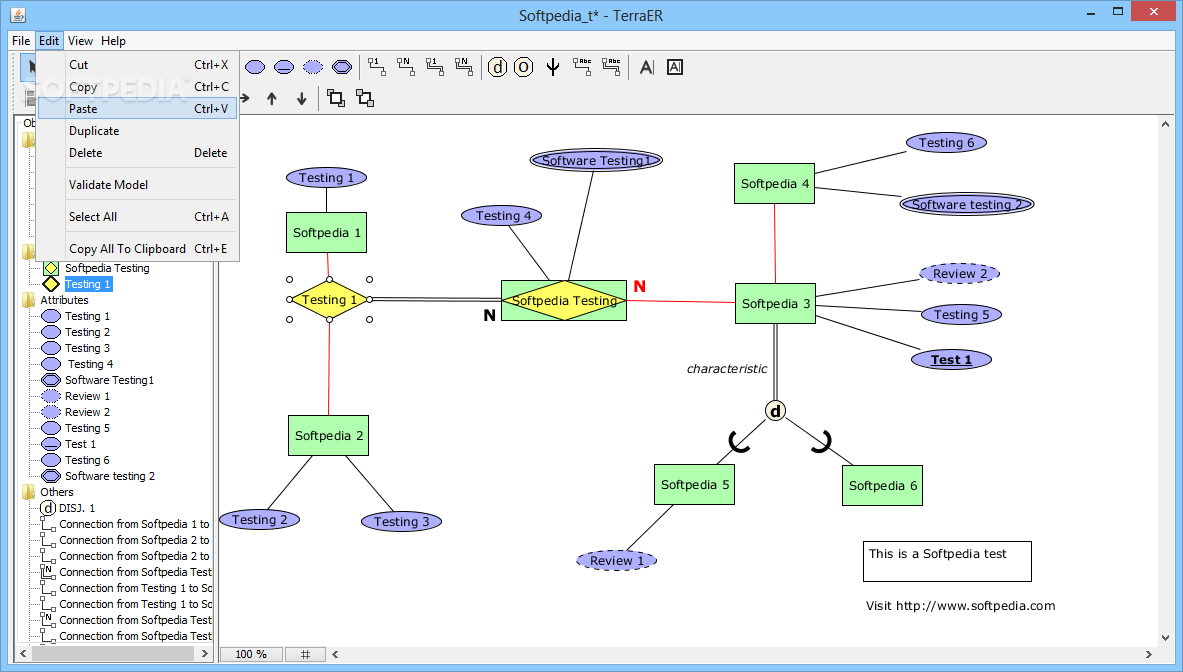Select Softpedia Testing in the object tree
Viewport: 1183px width, 672px height.
pos(107,268)
